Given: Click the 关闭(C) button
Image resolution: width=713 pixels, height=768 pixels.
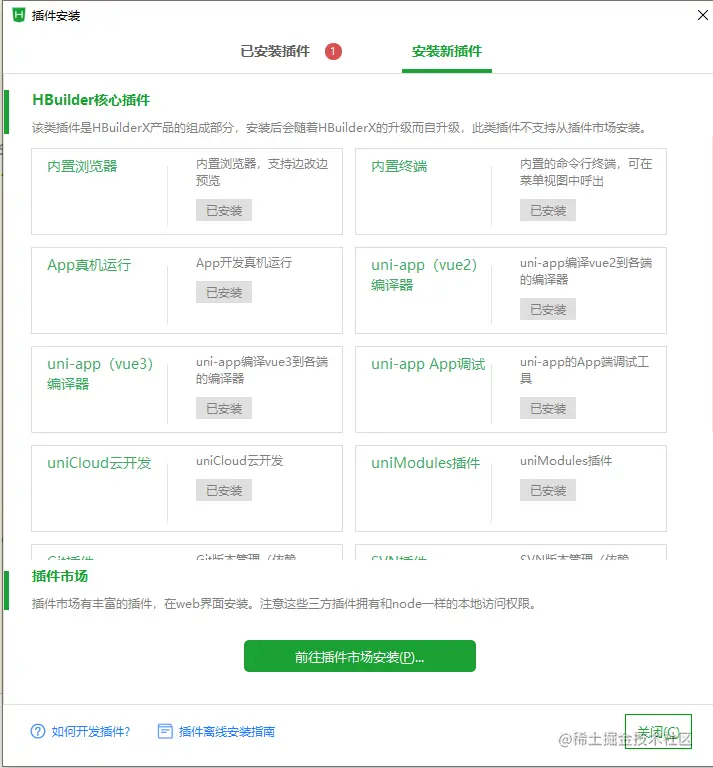Looking at the screenshot, I should [658, 731].
